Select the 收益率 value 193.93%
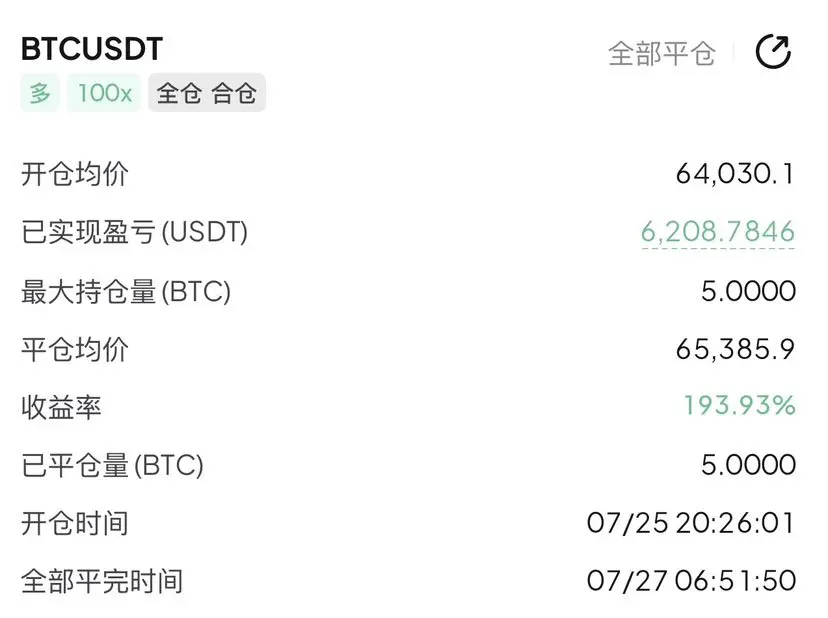Screen dimensions: 828x618 tap(739, 406)
